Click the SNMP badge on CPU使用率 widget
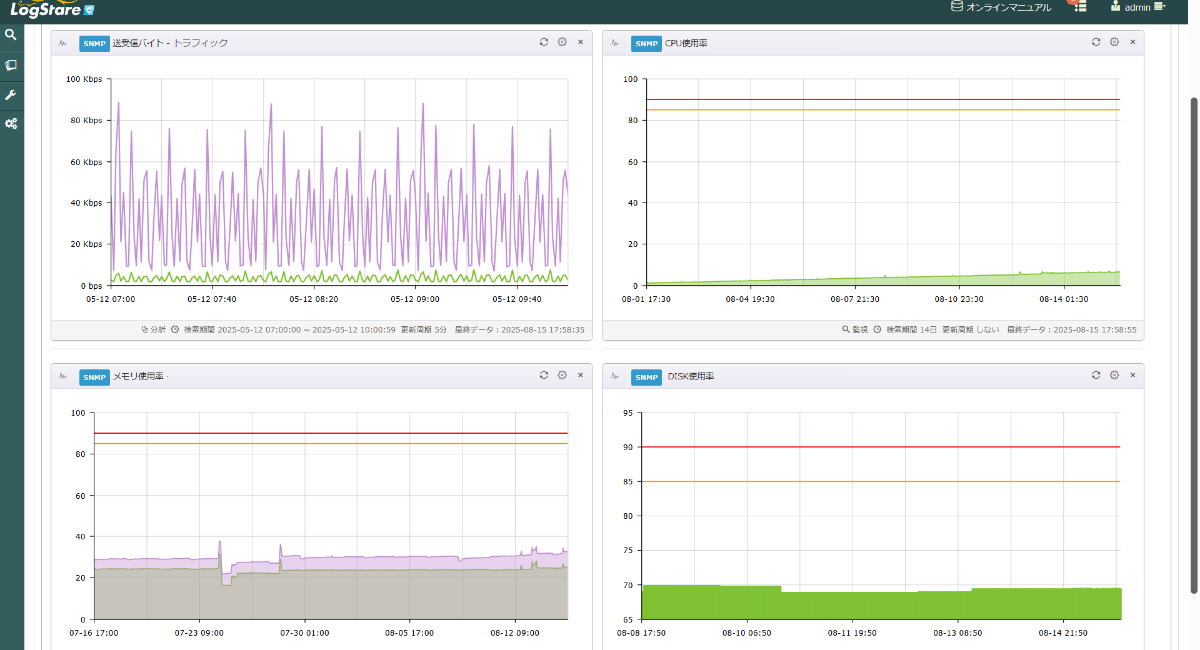1200x650 pixels. [x=646, y=43]
